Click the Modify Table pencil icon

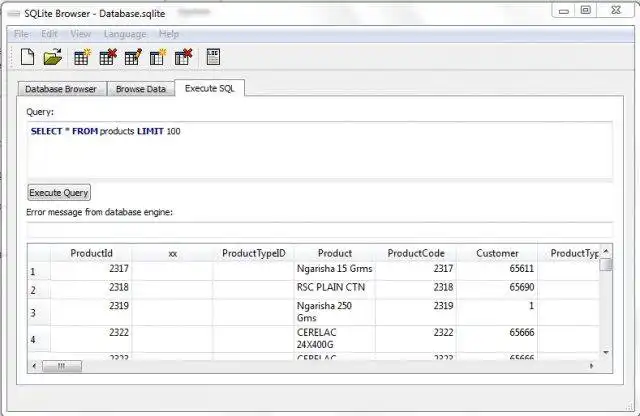pyautogui.click(x=133, y=57)
